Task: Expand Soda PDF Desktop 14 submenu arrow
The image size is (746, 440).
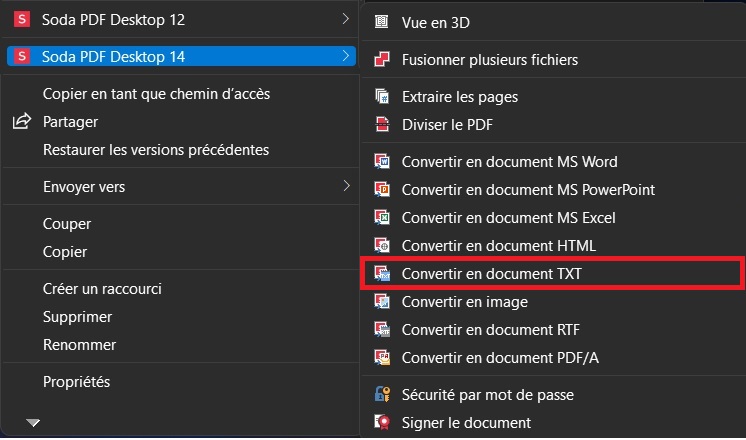Action: point(346,56)
